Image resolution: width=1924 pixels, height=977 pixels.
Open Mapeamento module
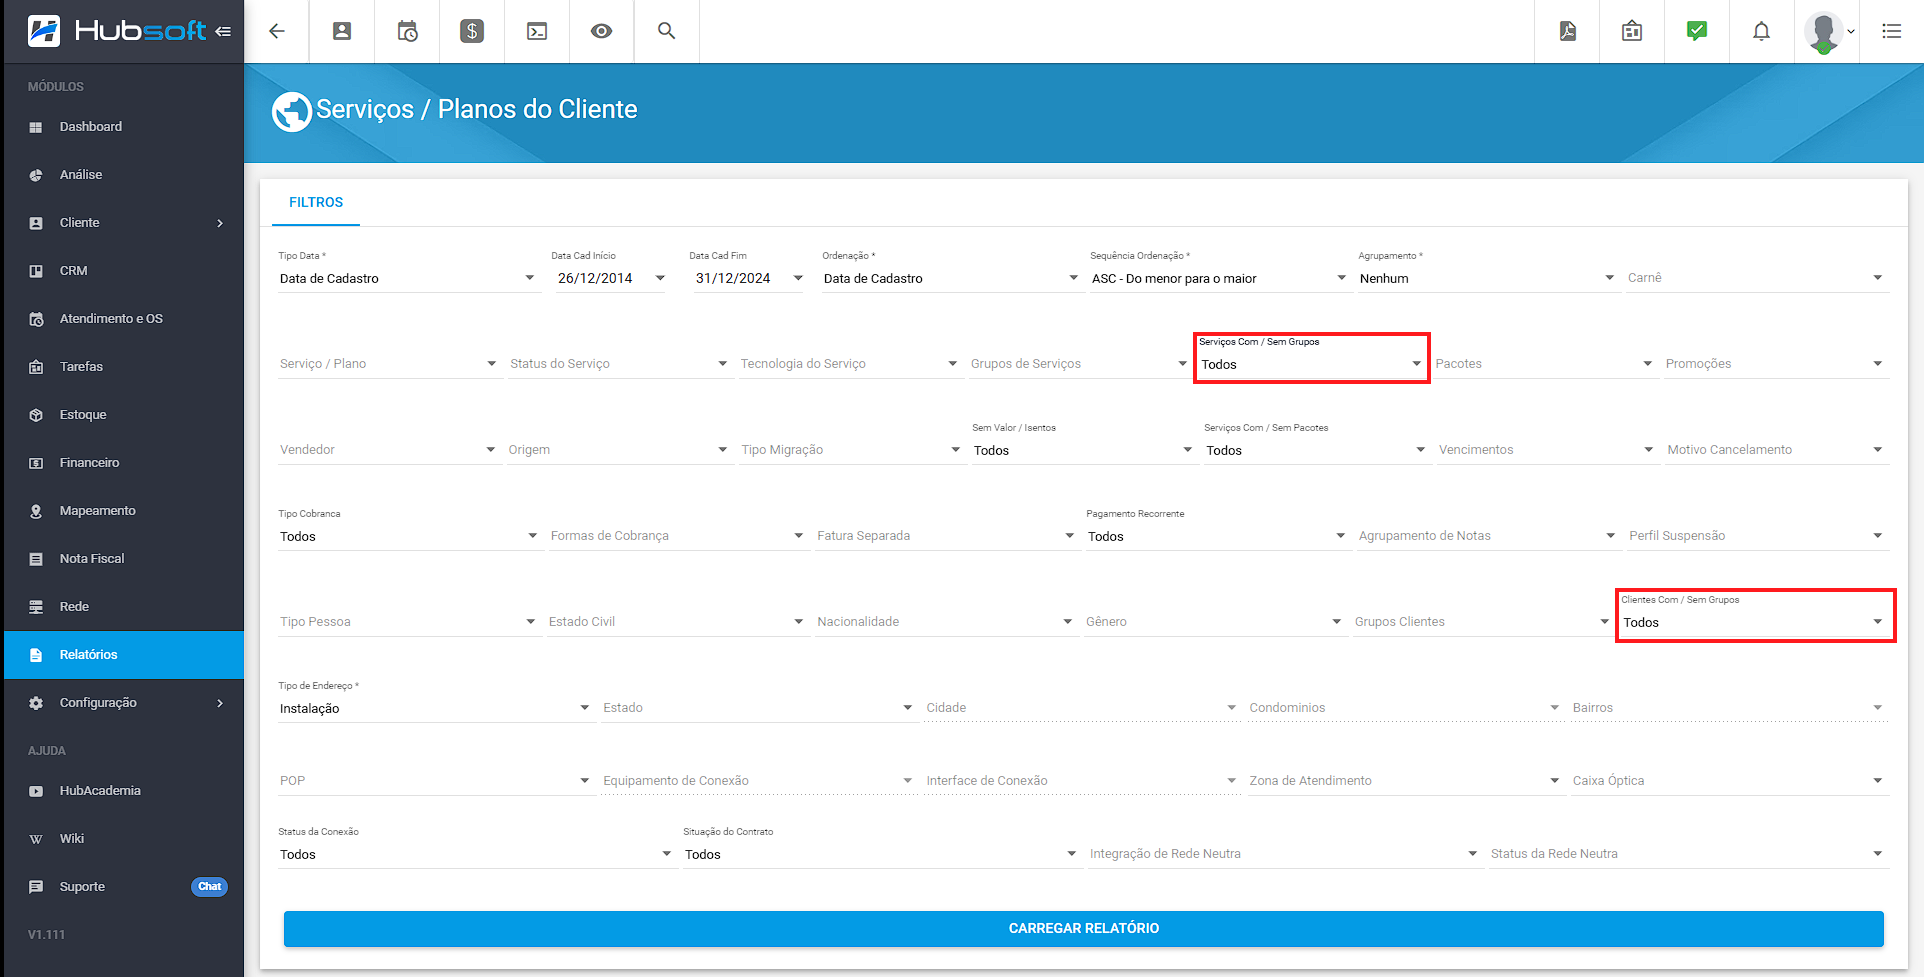tap(124, 511)
